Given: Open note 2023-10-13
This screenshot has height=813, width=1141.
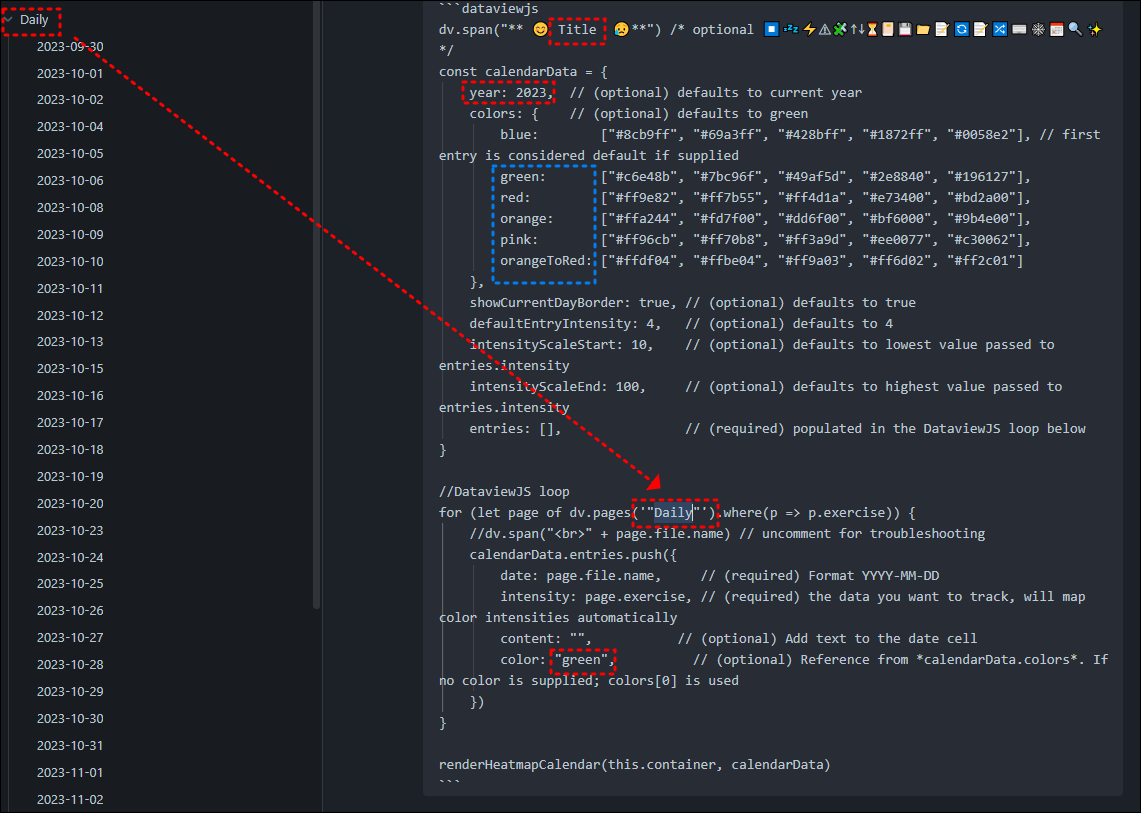Looking at the screenshot, I should click(70, 341).
